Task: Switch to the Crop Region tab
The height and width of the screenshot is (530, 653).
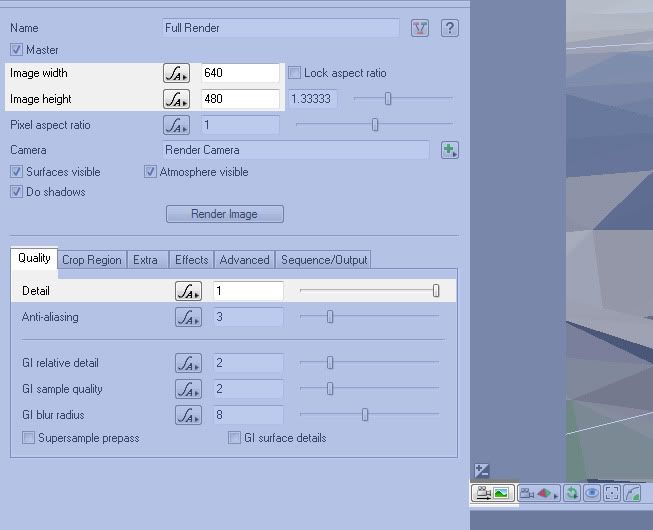Action: pos(91,260)
